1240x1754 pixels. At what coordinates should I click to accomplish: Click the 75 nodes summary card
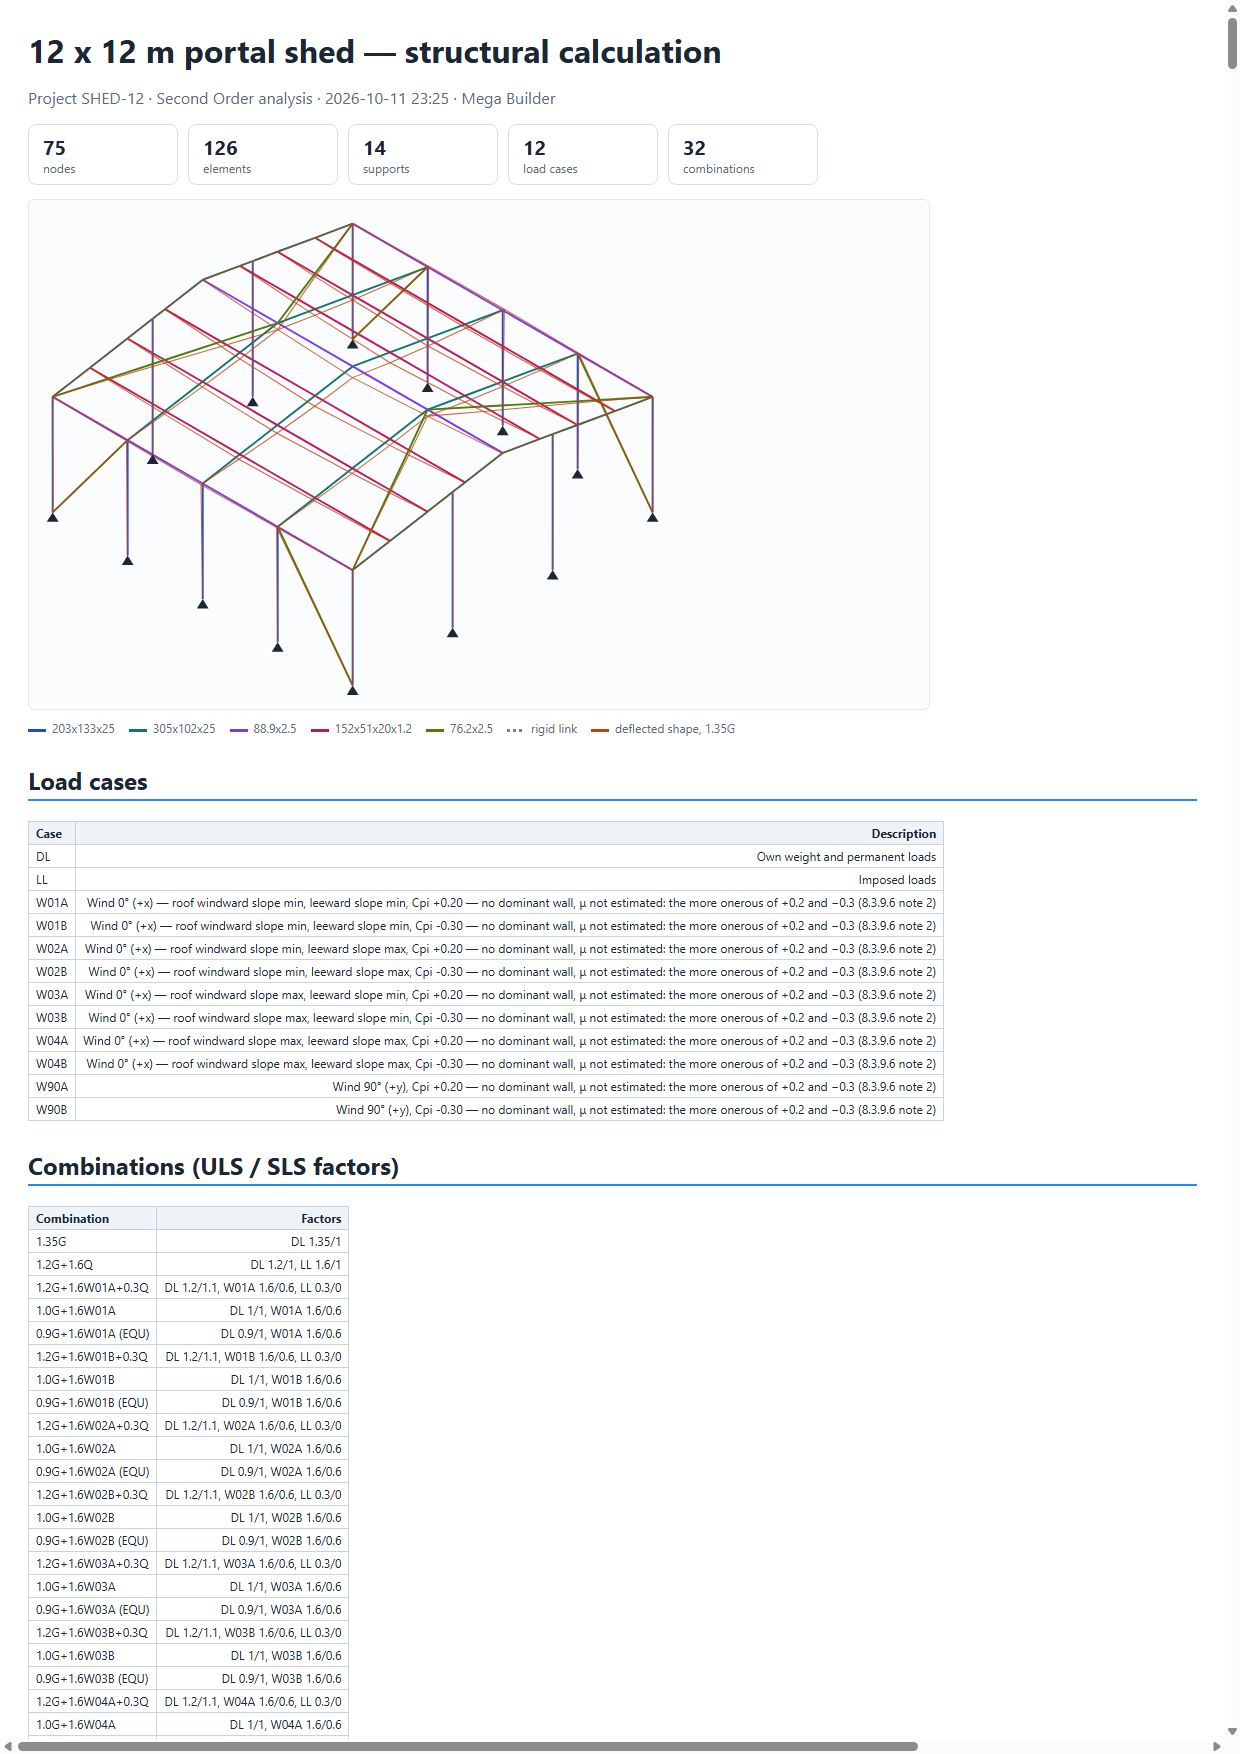pyautogui.click(x=103, y=155)
